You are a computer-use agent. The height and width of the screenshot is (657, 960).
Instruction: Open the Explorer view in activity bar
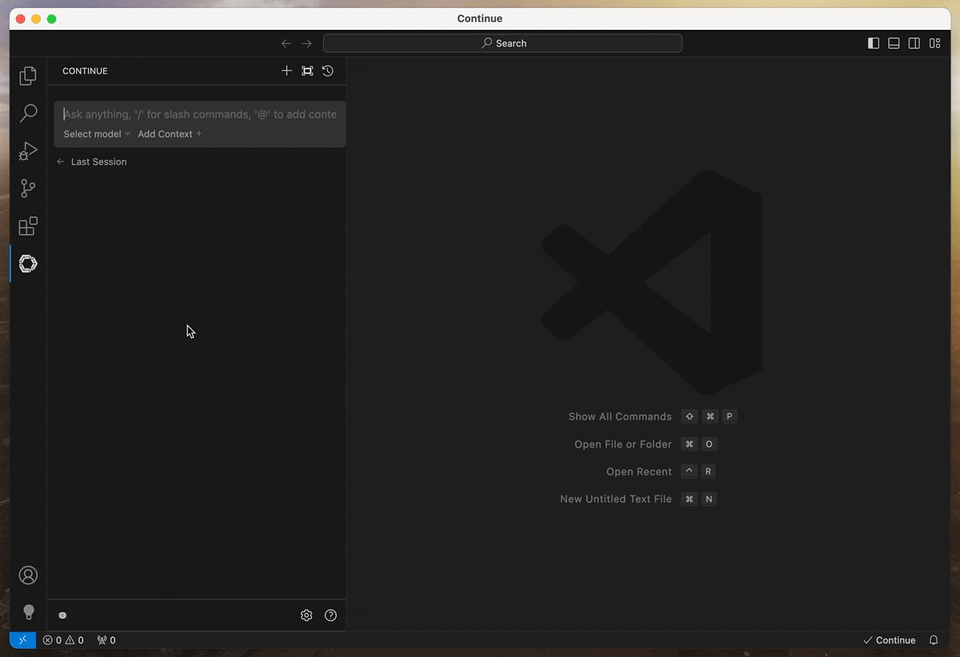(28, 76)
